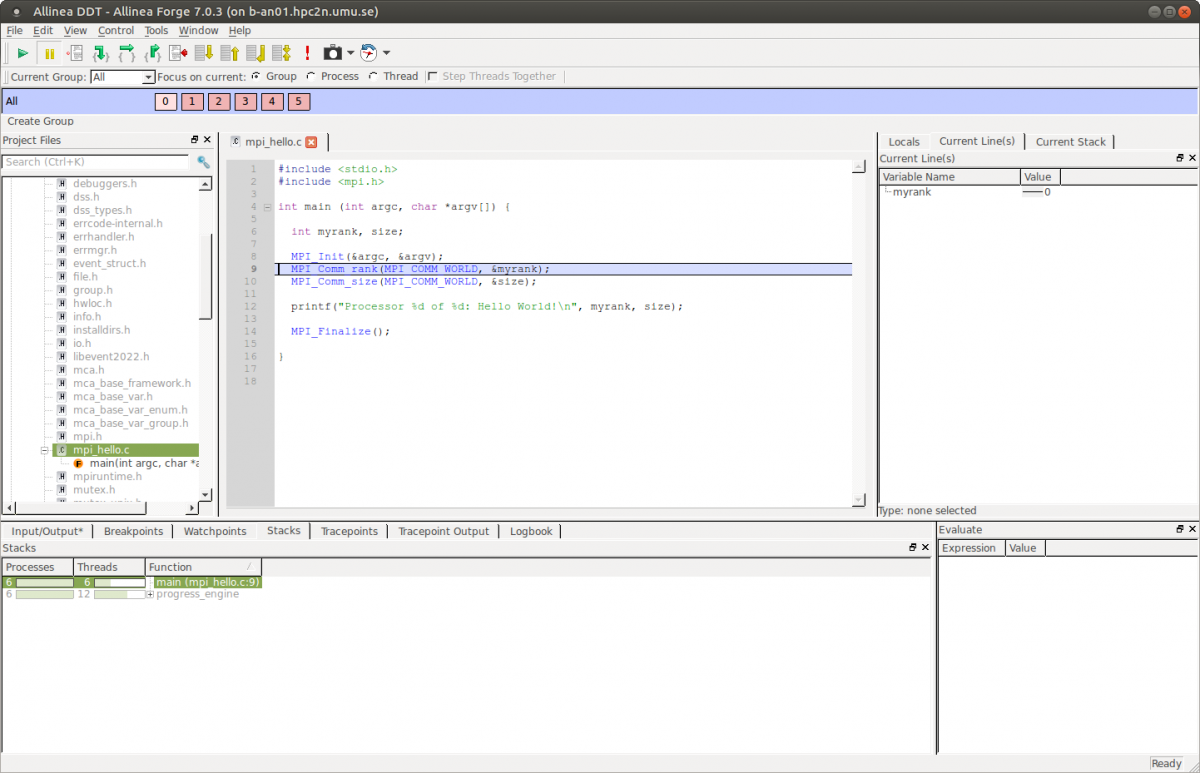Image resolution: width=1200 pixels, height=773 pixels.
Task: Select debuggers.h in the project tree
Action: [105, 184]
